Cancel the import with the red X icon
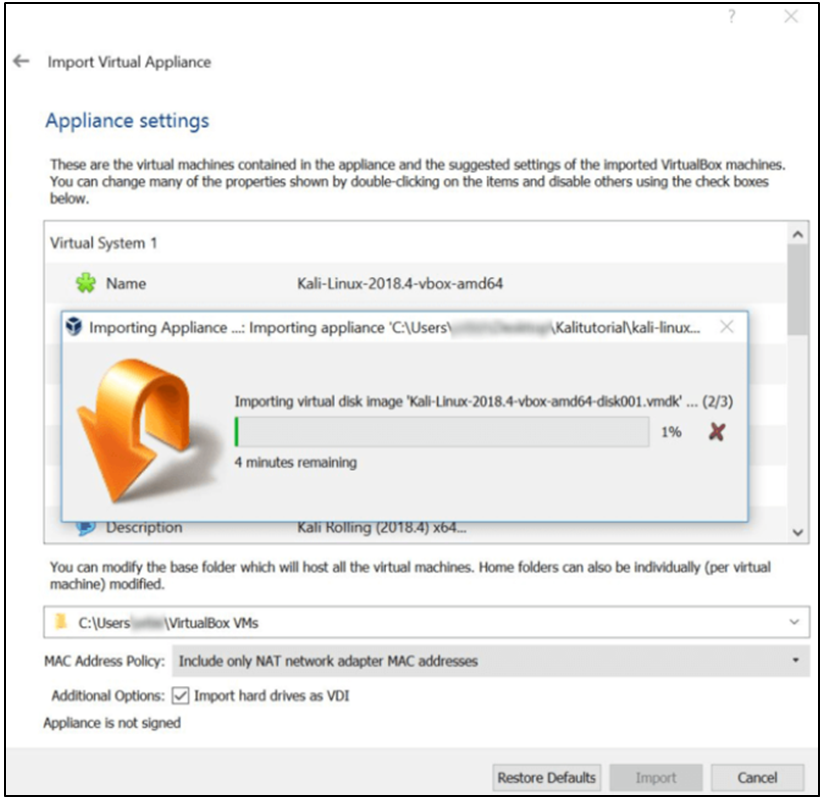 715,432
